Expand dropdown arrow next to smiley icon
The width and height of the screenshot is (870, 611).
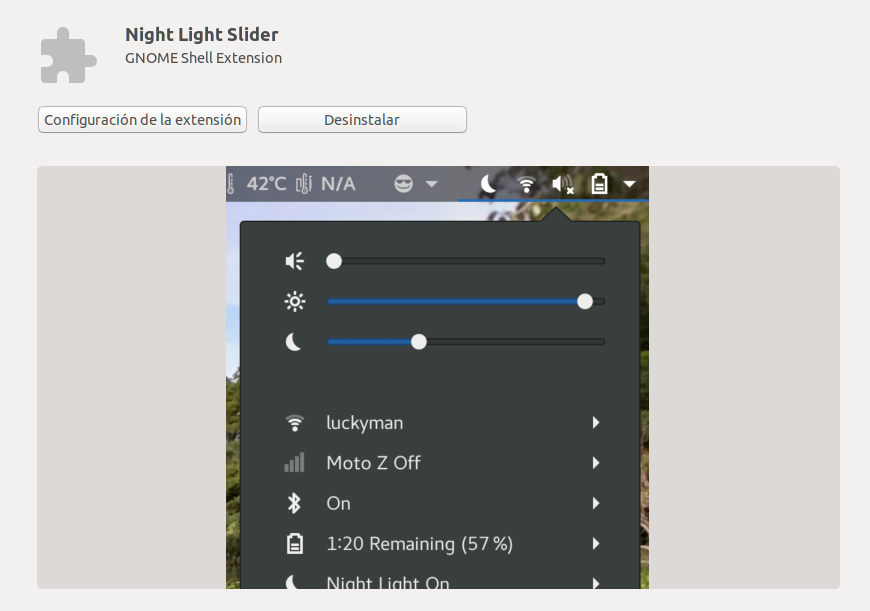(432, 184)
